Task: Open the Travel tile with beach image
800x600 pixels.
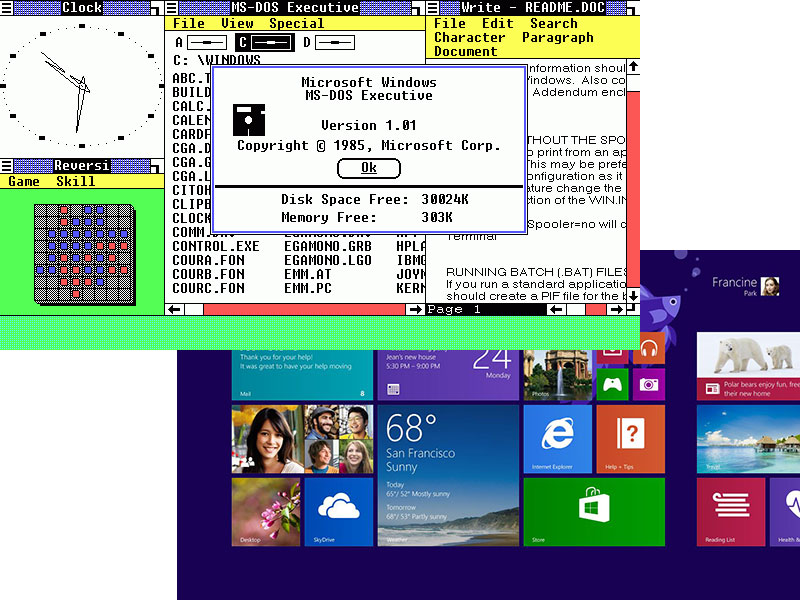Action: pyautogui.click(x=748, y=439)
